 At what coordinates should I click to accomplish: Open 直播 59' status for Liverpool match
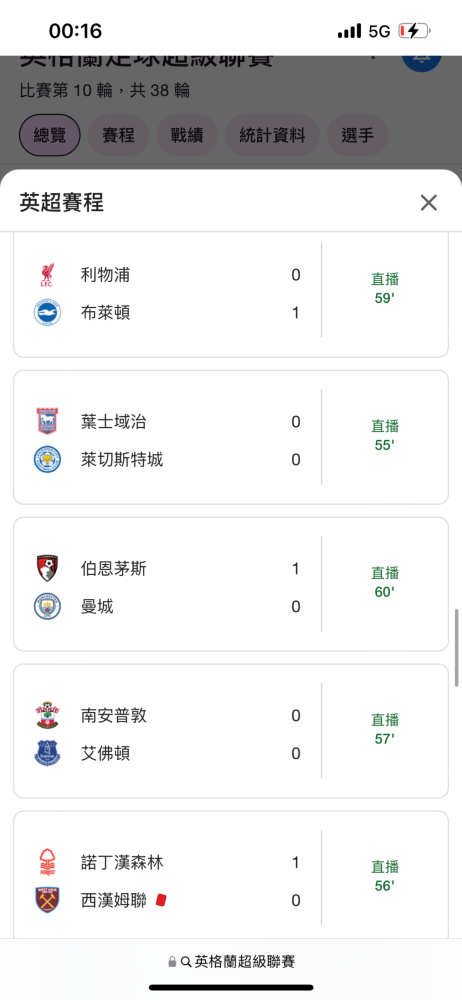tap(385, 289)
